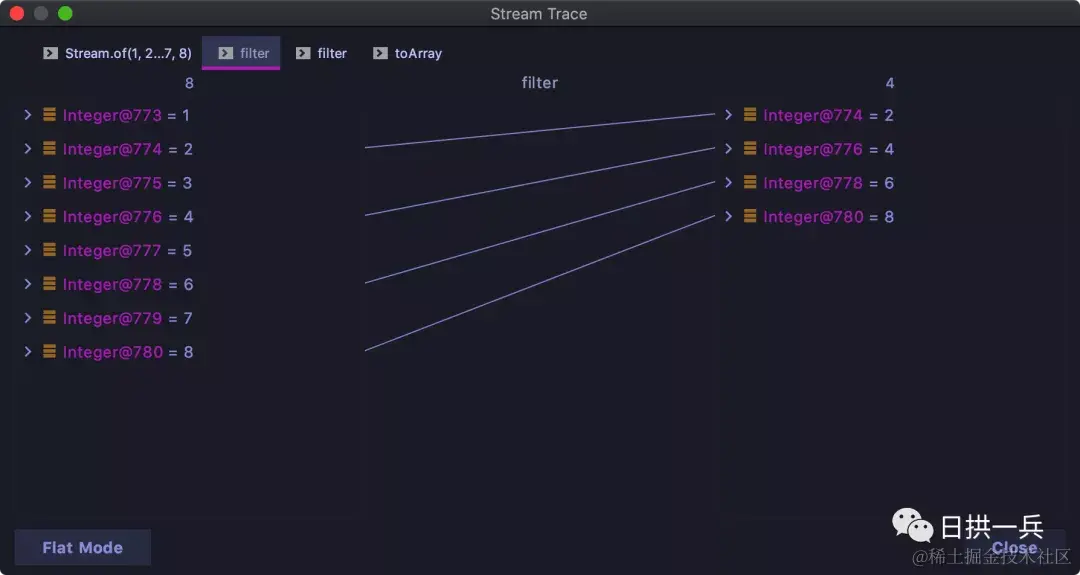Click the yellow minimize window button
The width and height of the screenshot is (1080, 575).
[41, 13]
